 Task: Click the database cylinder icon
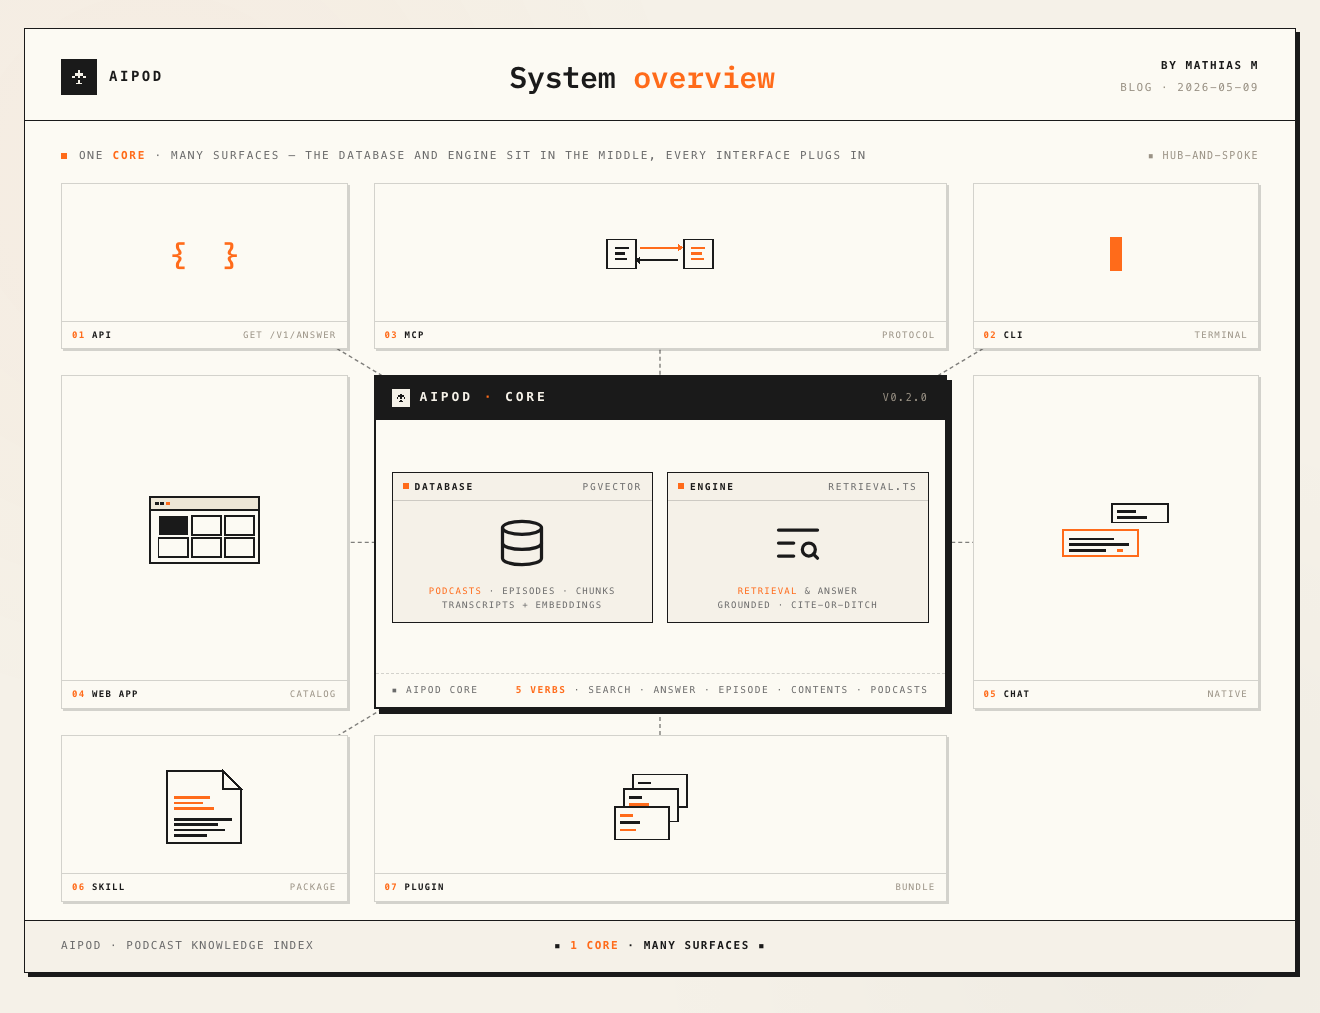pyautogui.click(x=522, y=543)
